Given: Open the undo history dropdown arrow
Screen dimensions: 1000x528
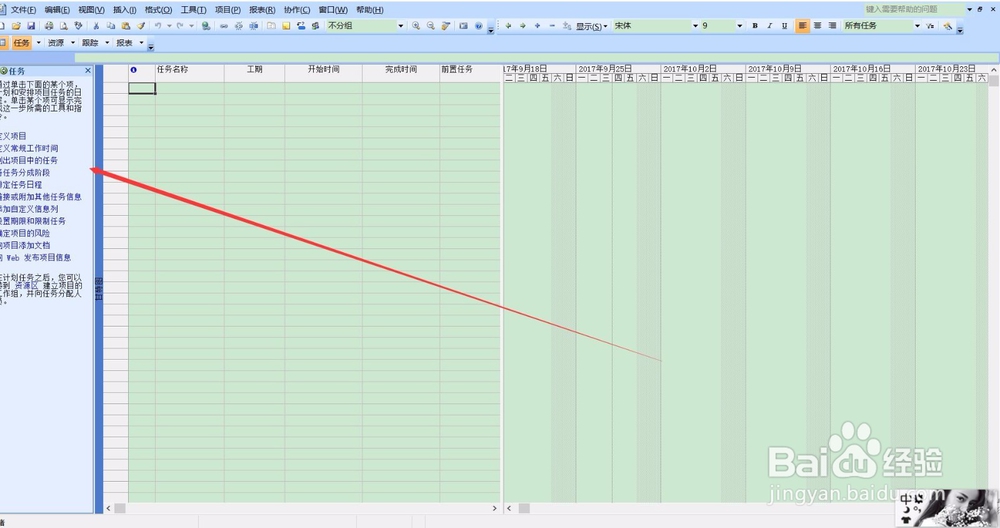Looking at the screenshot, I should [x=169, y=26].
